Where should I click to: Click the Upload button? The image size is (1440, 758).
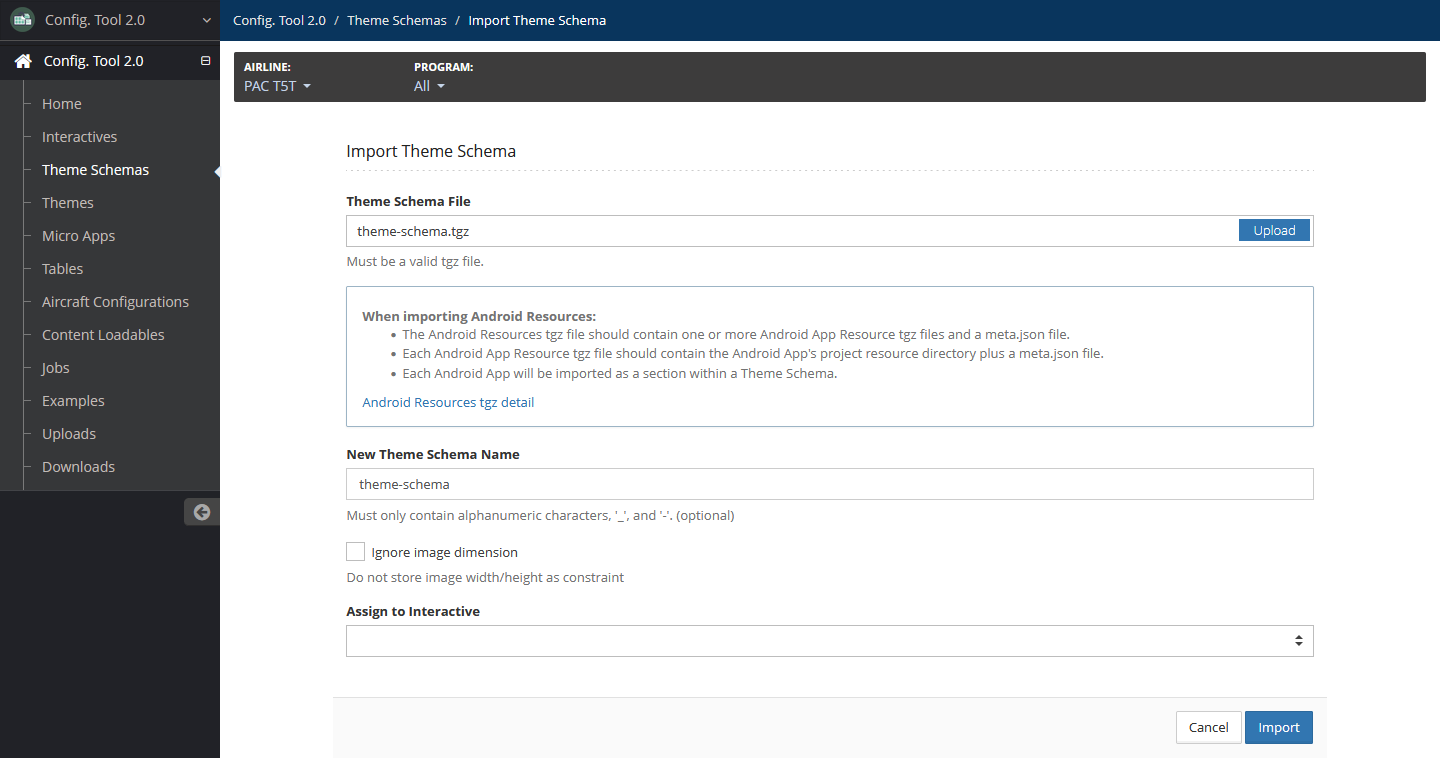click(1274, 230)
